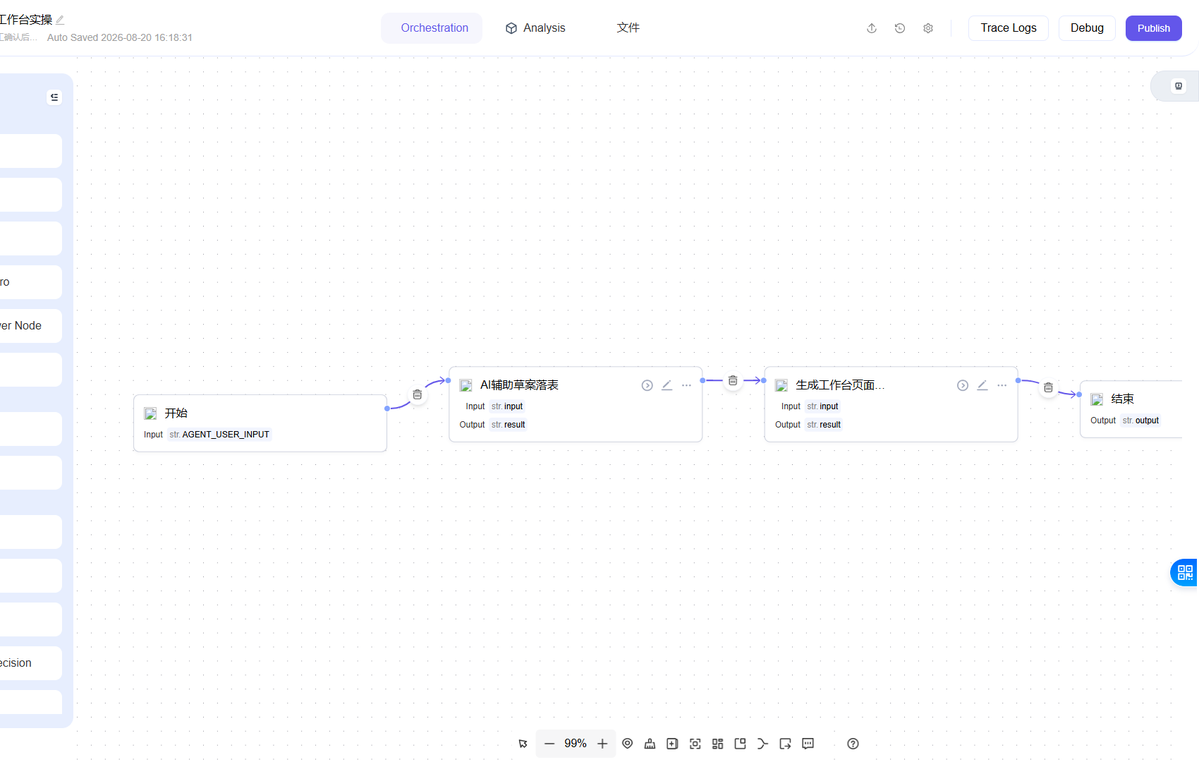Open more options for AI辅助草案落表 node

pyautogui.click(x=687, y=385)
